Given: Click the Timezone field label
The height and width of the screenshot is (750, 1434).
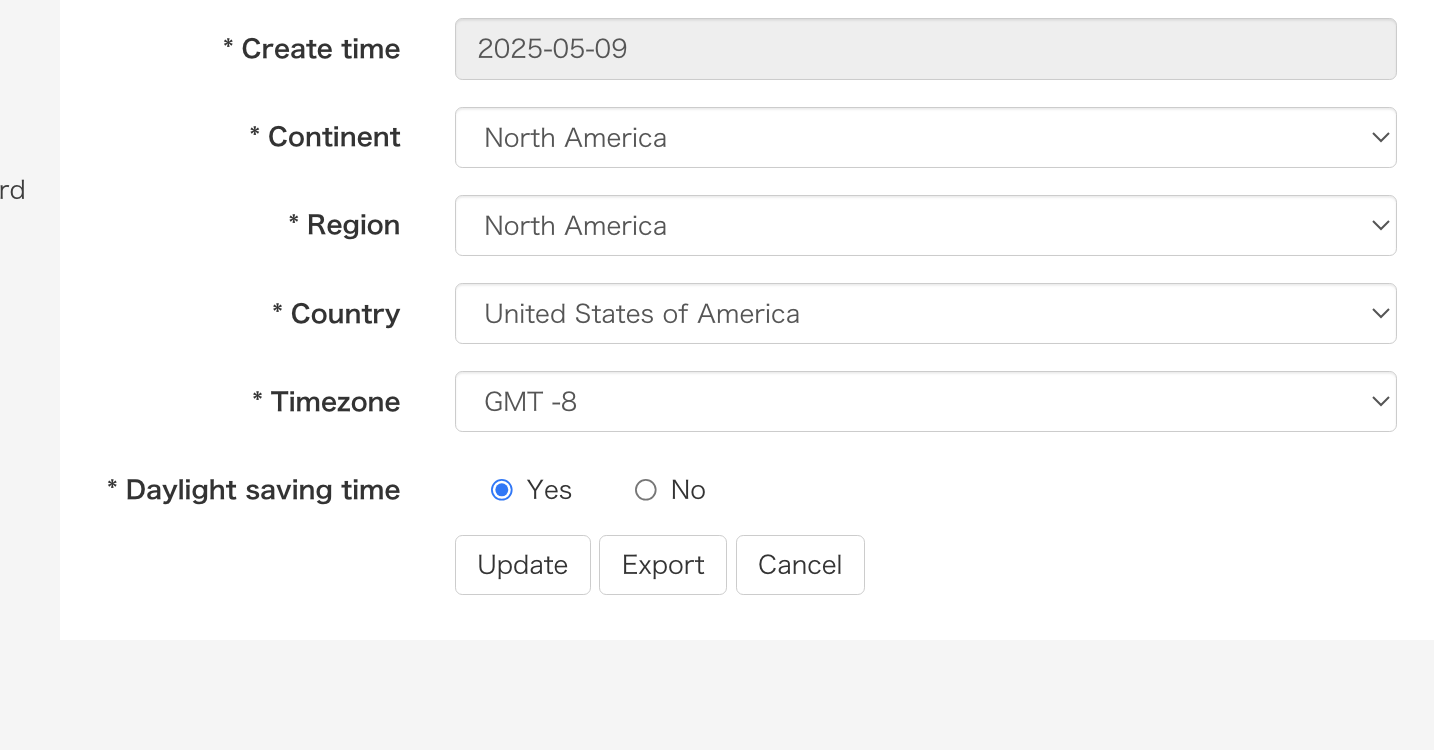Looking at the screenshot, I should click(x=335, y=402).
